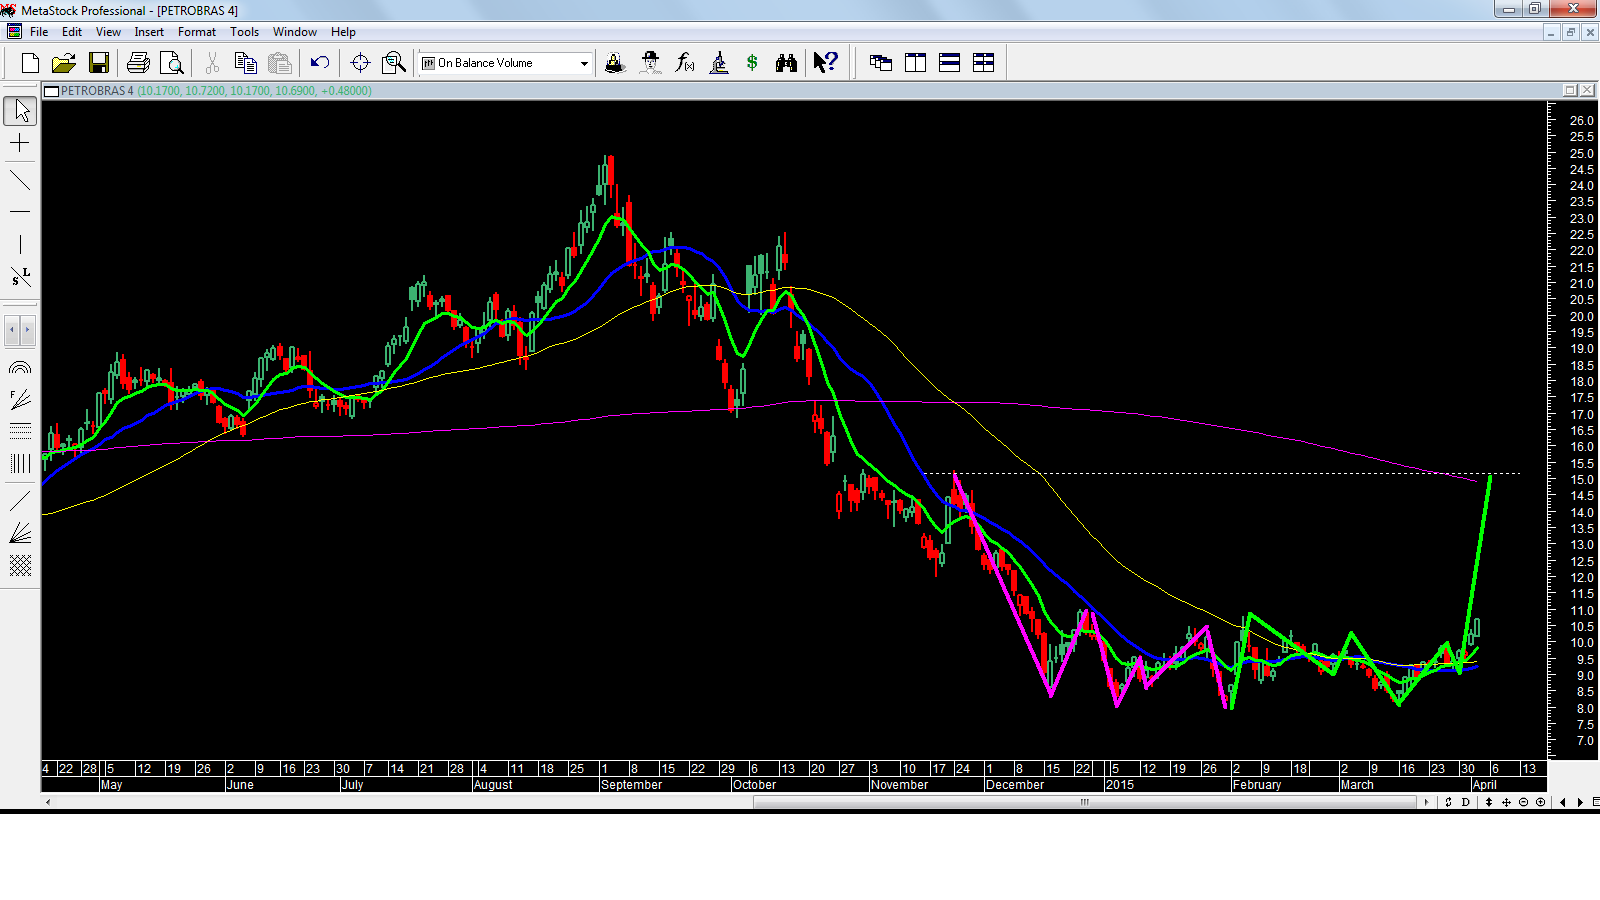The width and height of the screenshot is (1600, 900).
Task: Create a new chart with New icon
Action: (x=30, y=63)
